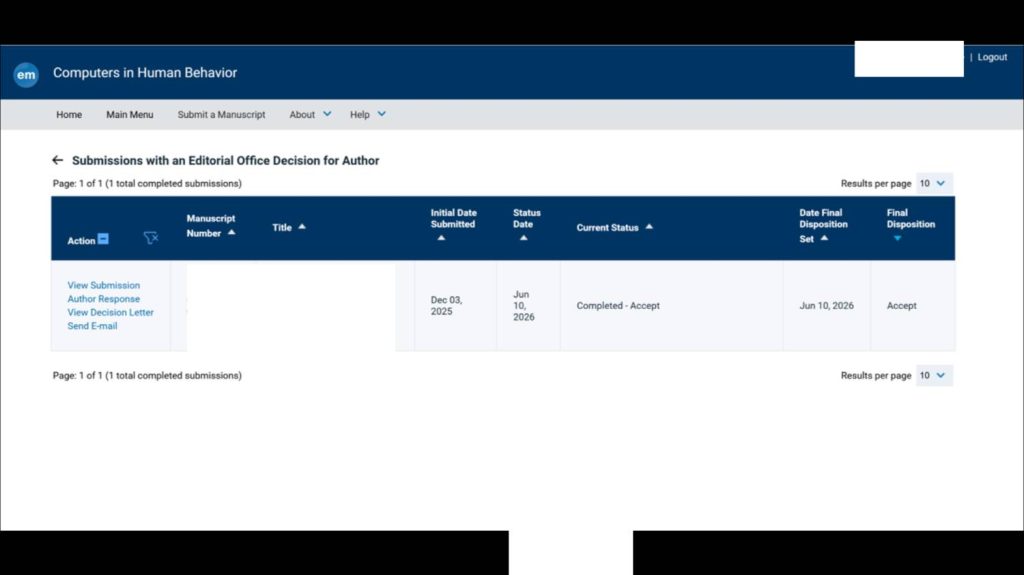Toggle Final Disposition descending sort arrow
Viewport: 1024px width, 575px height.
coord(897,238)
